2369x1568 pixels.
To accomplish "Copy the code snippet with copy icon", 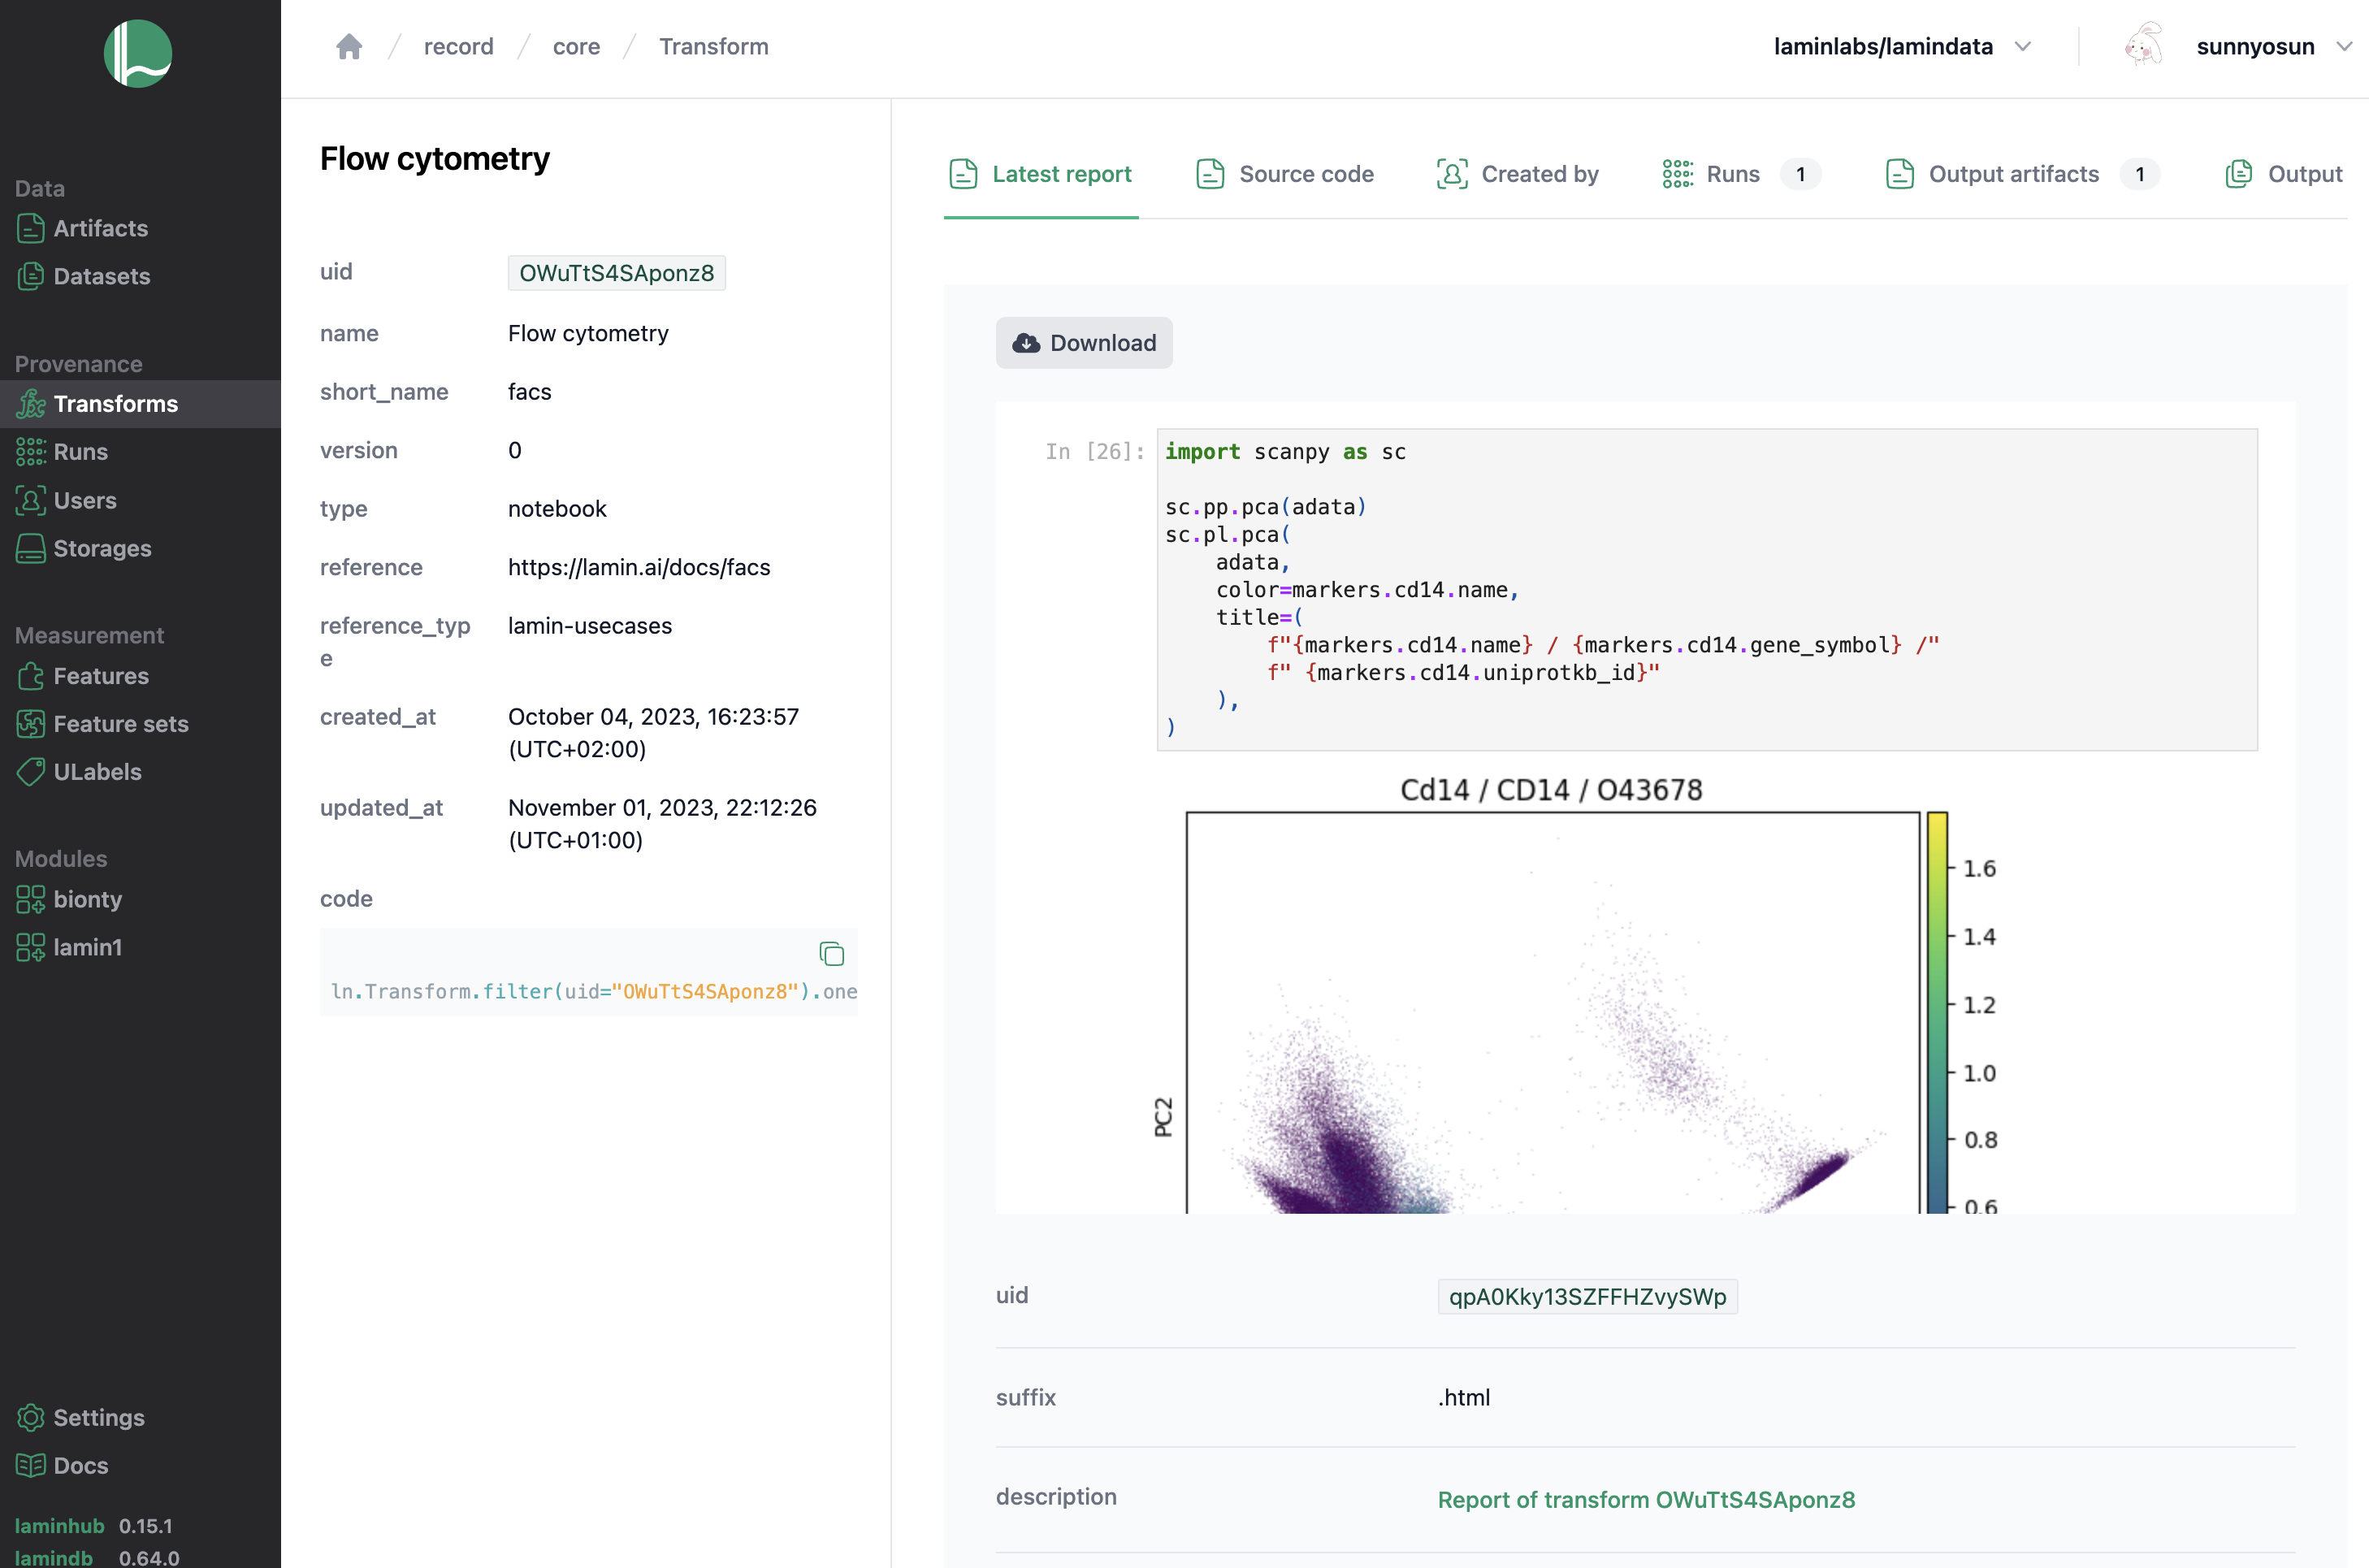I will coord(831,954).
